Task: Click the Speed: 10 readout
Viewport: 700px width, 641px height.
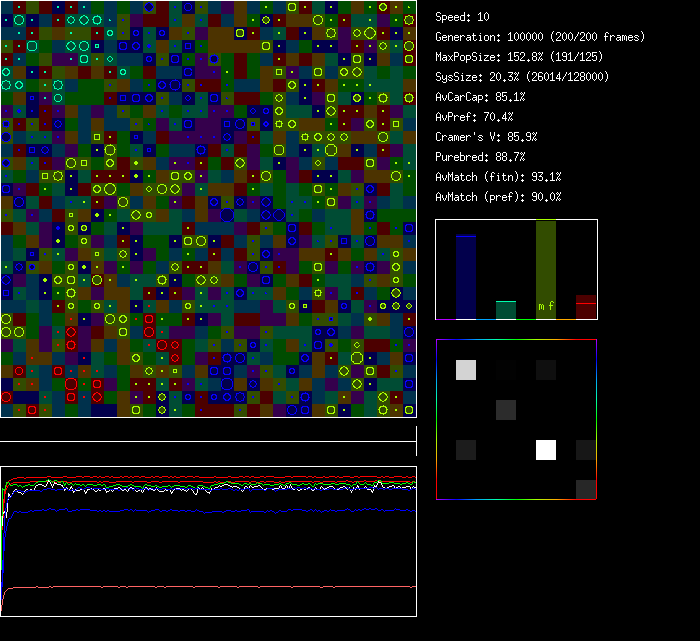Action: point(462,17)
